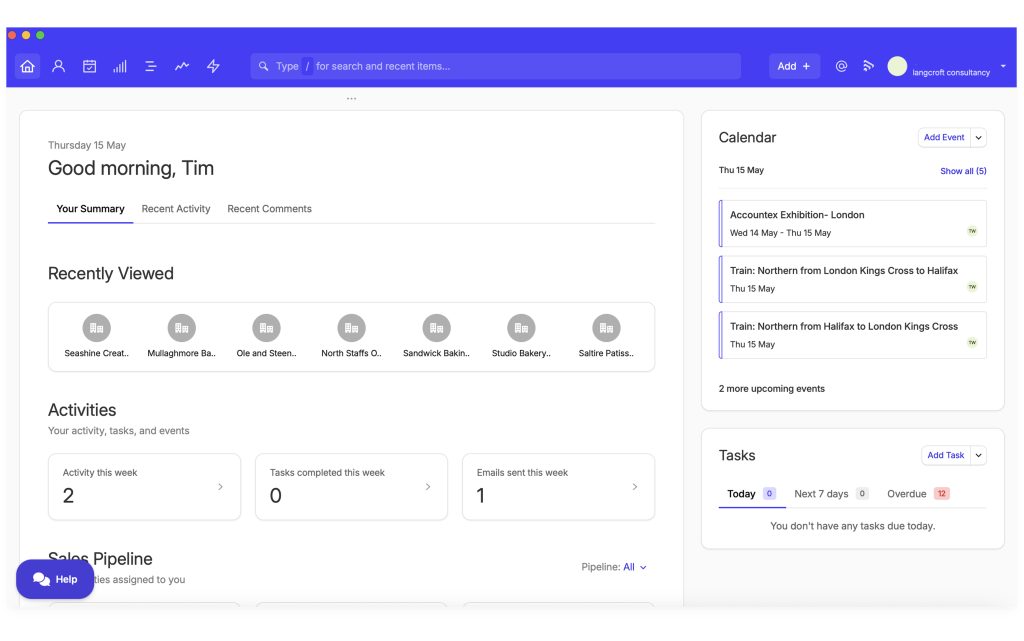Click owner badge on Accountex Exhibition event

click(972, 231)
